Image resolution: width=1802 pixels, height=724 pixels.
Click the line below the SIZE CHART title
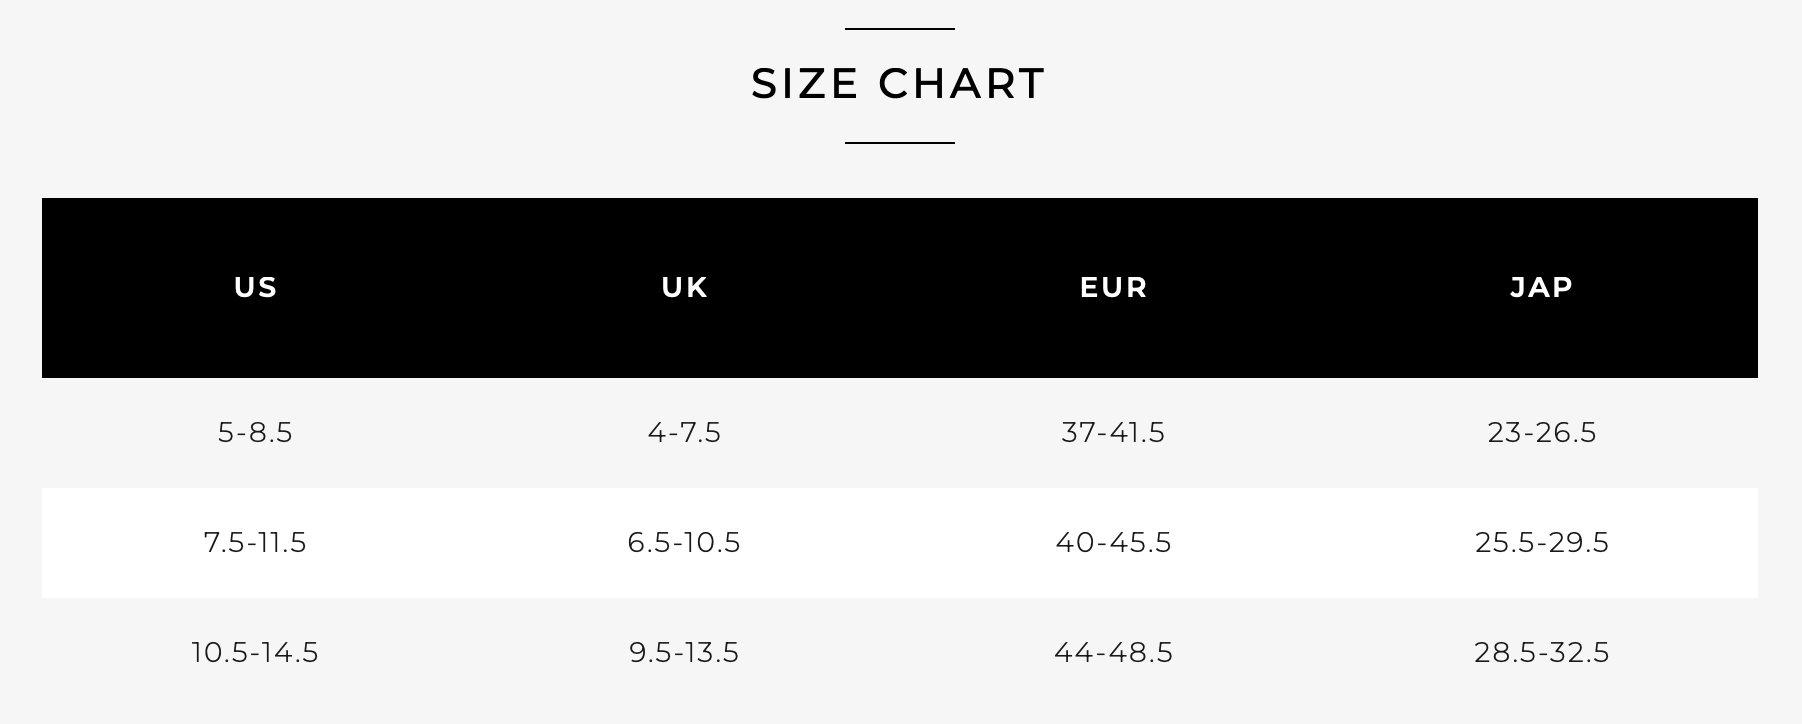[x=900, y=143]
